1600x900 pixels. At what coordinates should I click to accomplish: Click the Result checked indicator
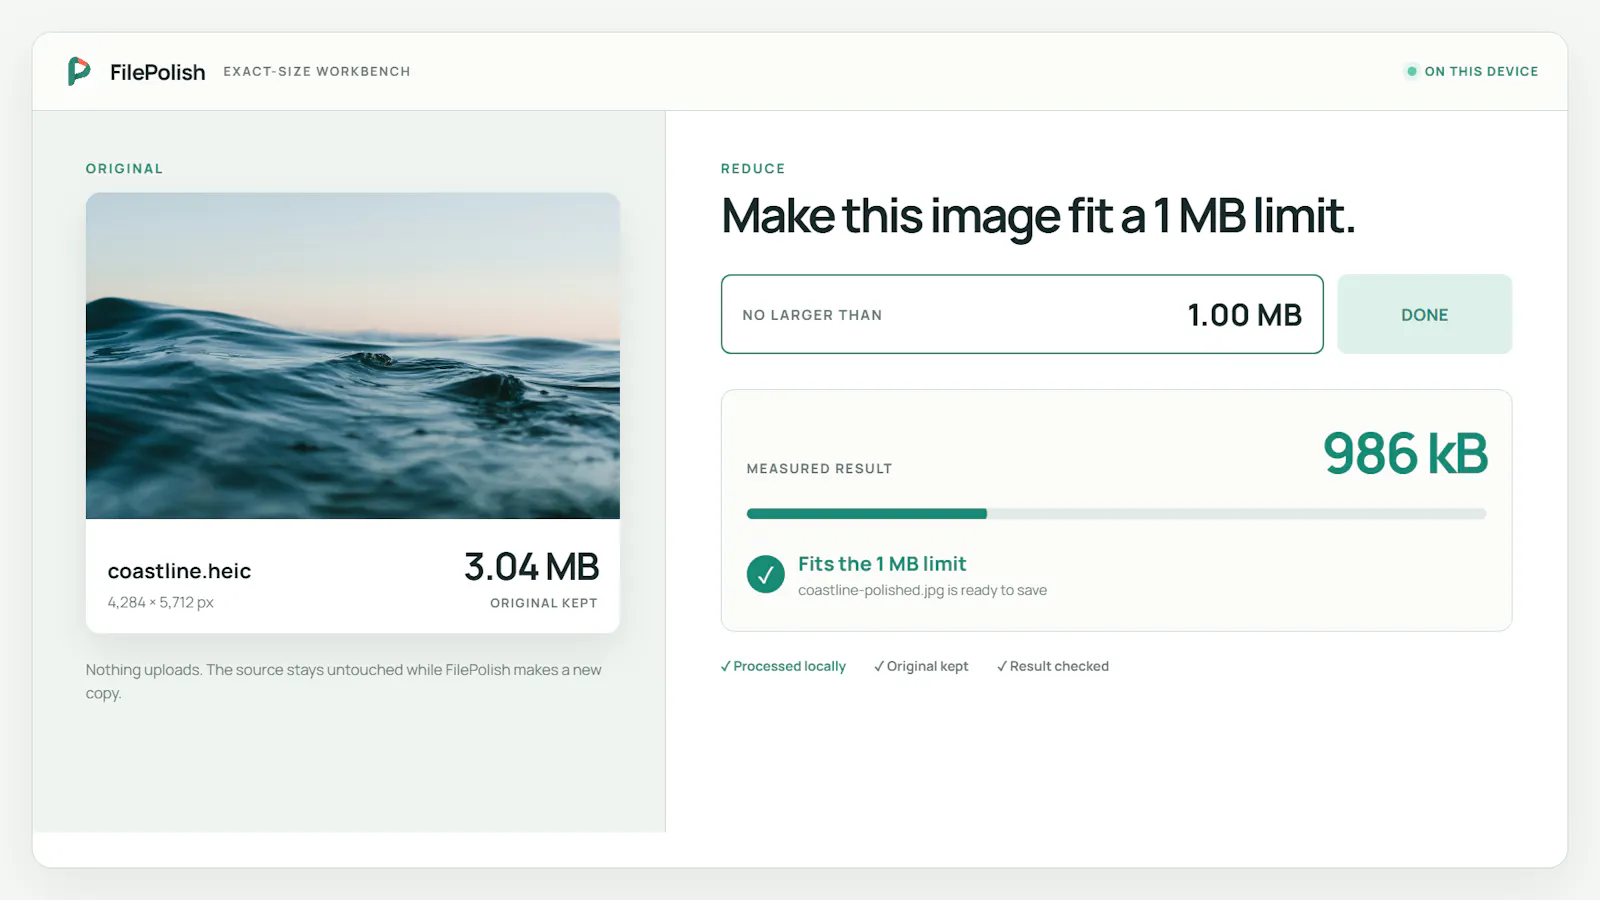click(1053, 666)
